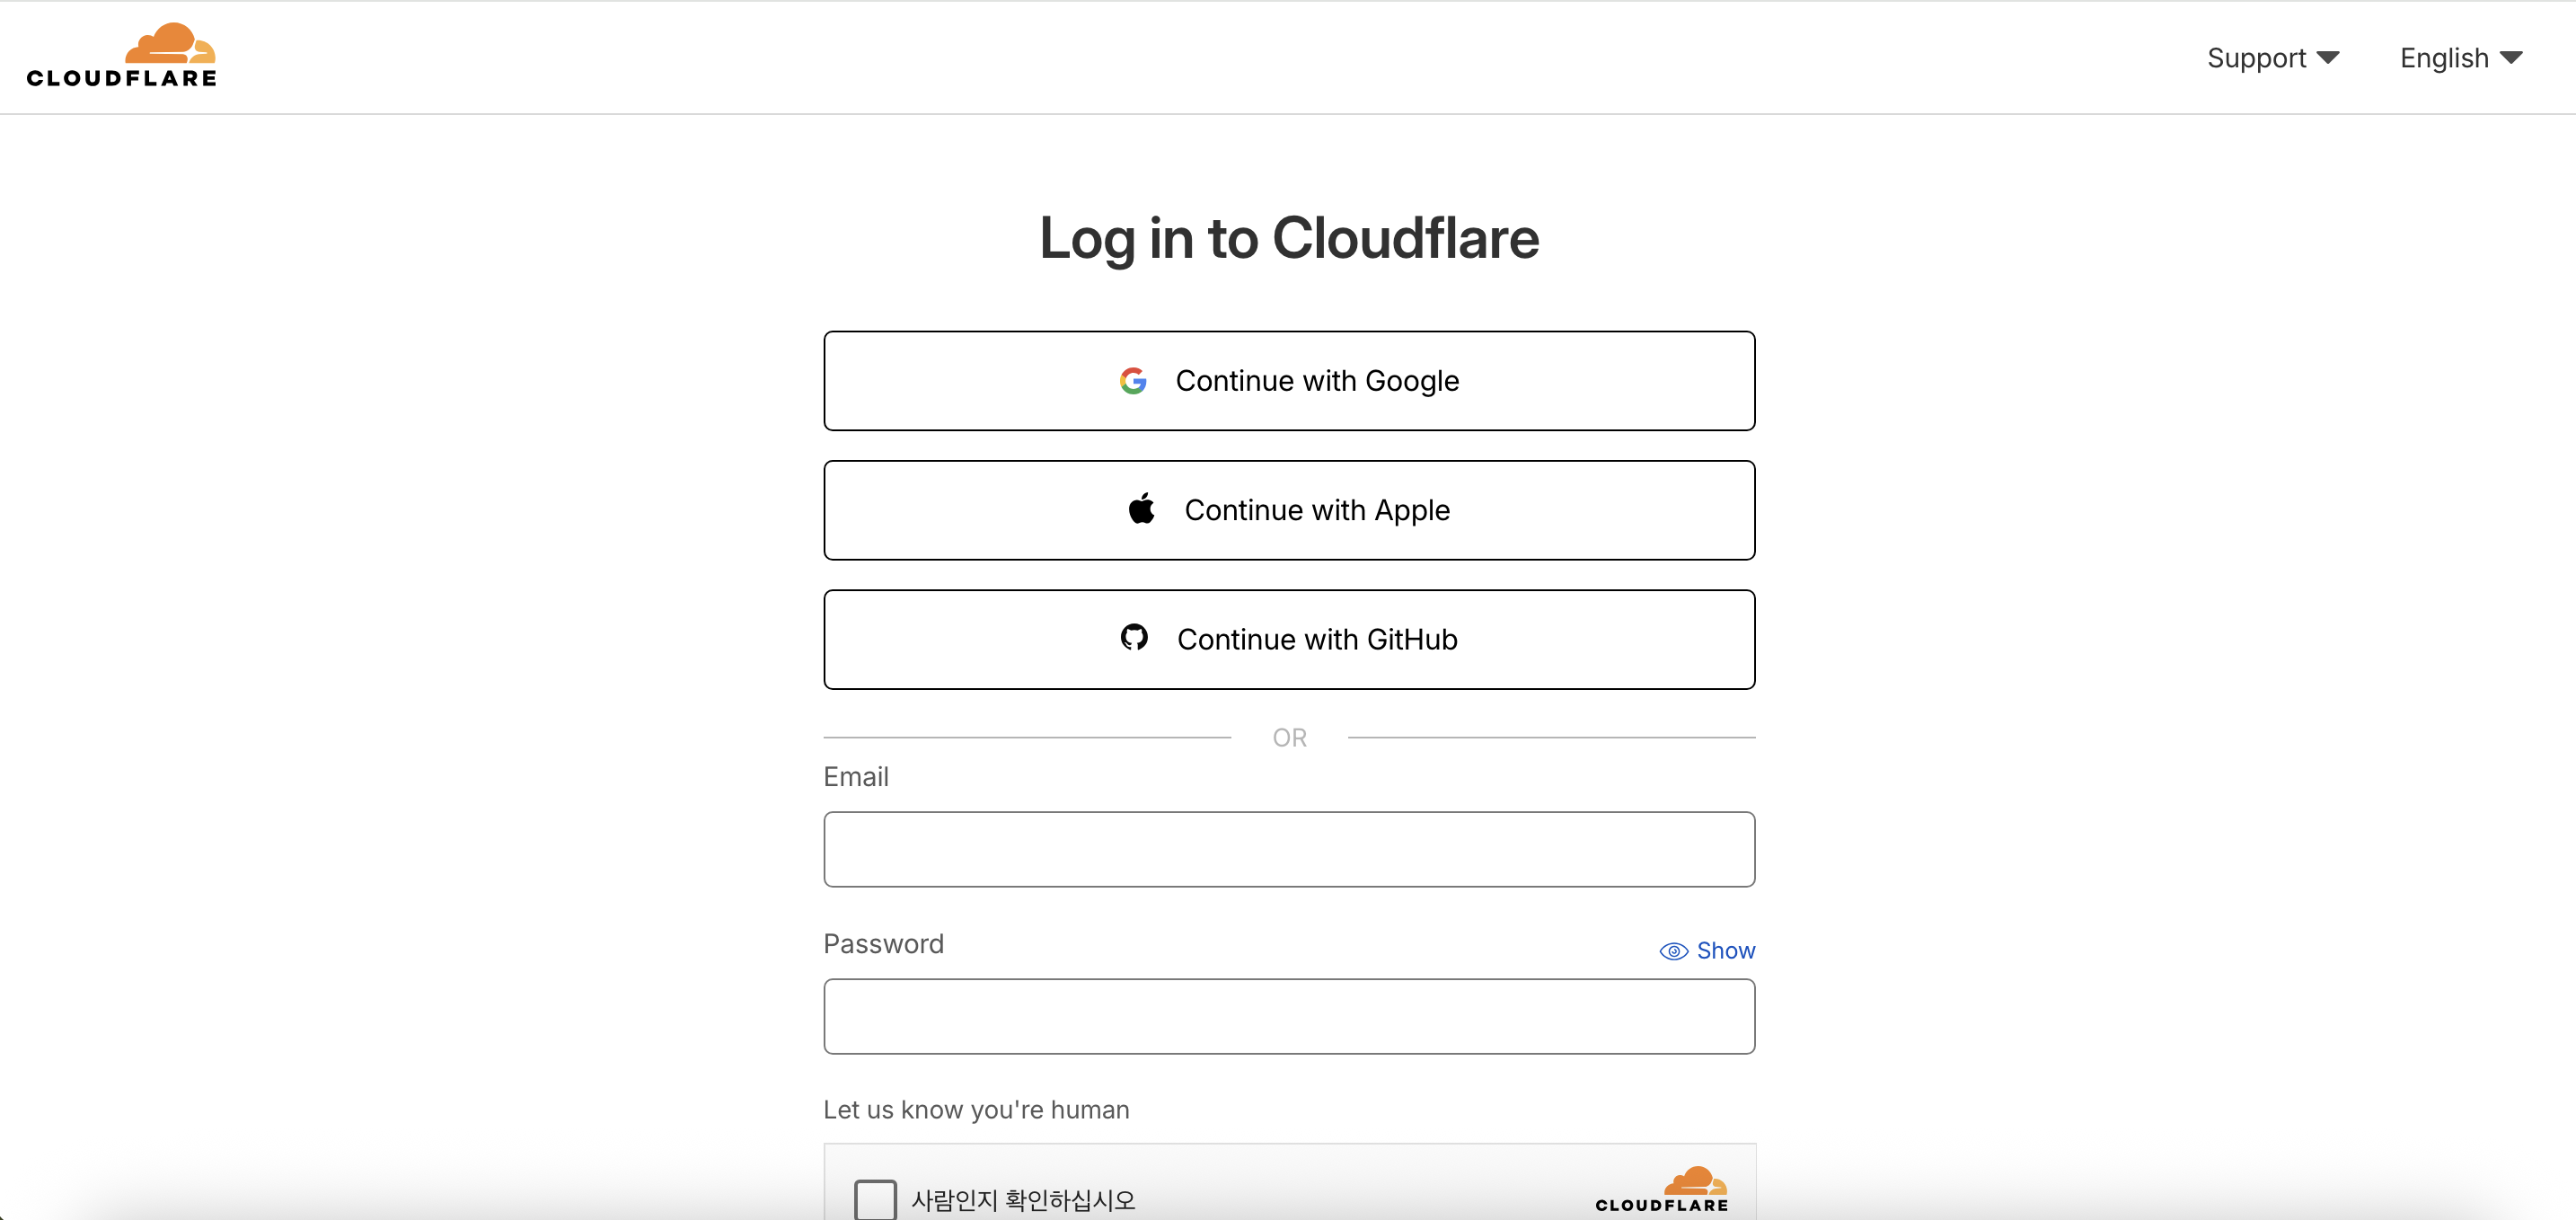The width and height of the screenshot is (2576, 1220).
Task: Click the arrow next to Support
Action: [x=2328, y=58]
